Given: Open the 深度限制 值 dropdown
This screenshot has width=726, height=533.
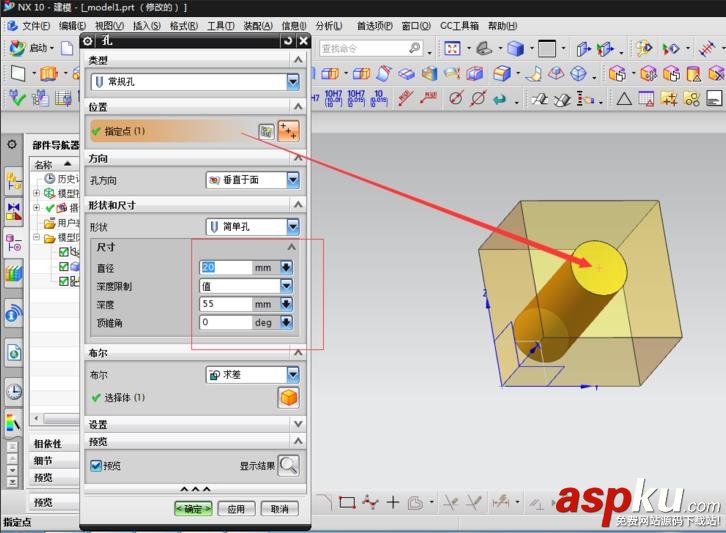Looking at the screenshot, I should 287,286.
